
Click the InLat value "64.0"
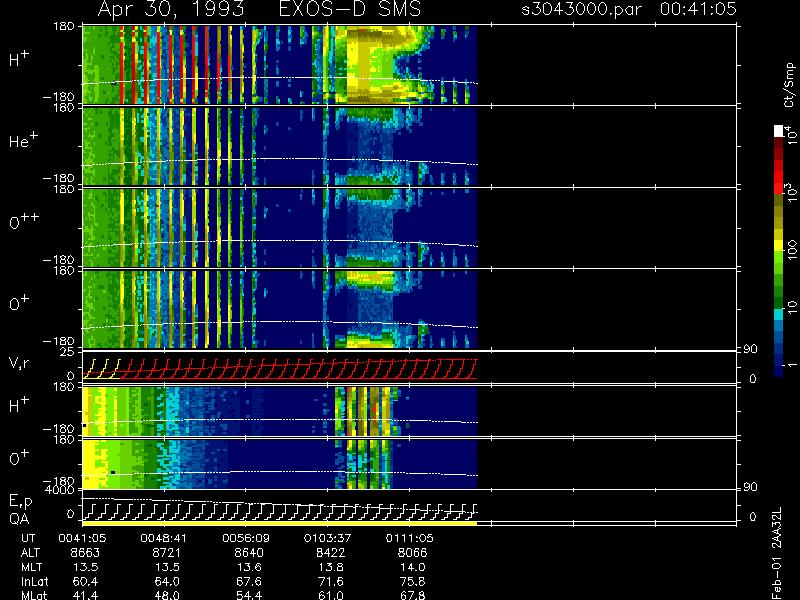click(167, 581)
